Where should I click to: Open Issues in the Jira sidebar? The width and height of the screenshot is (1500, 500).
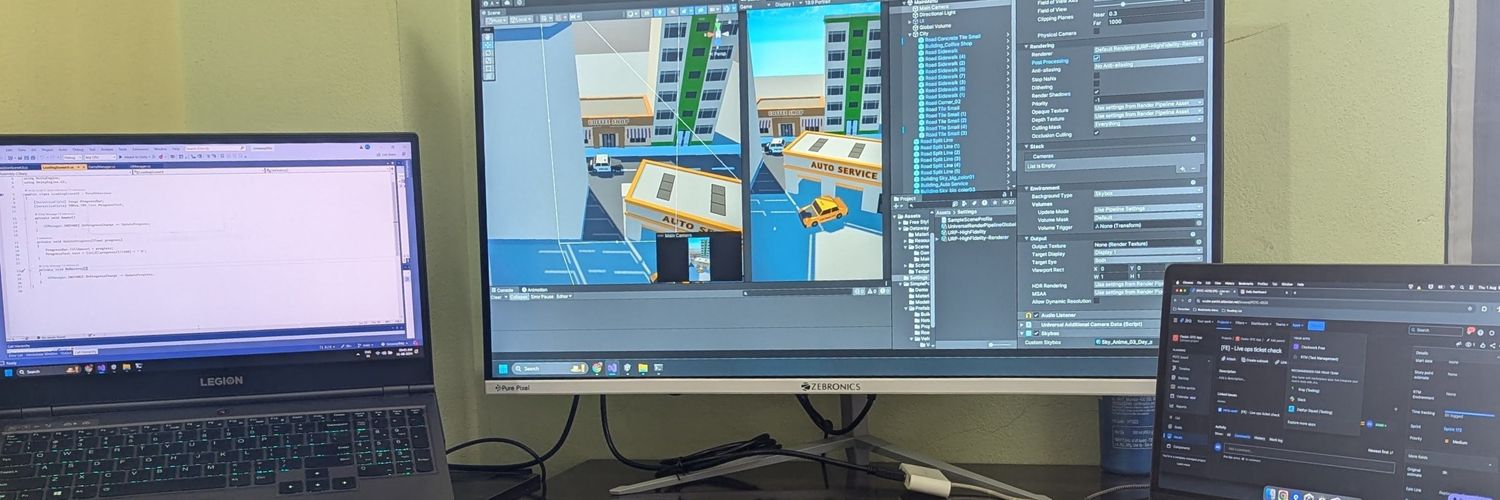(x=1178, y=437)
